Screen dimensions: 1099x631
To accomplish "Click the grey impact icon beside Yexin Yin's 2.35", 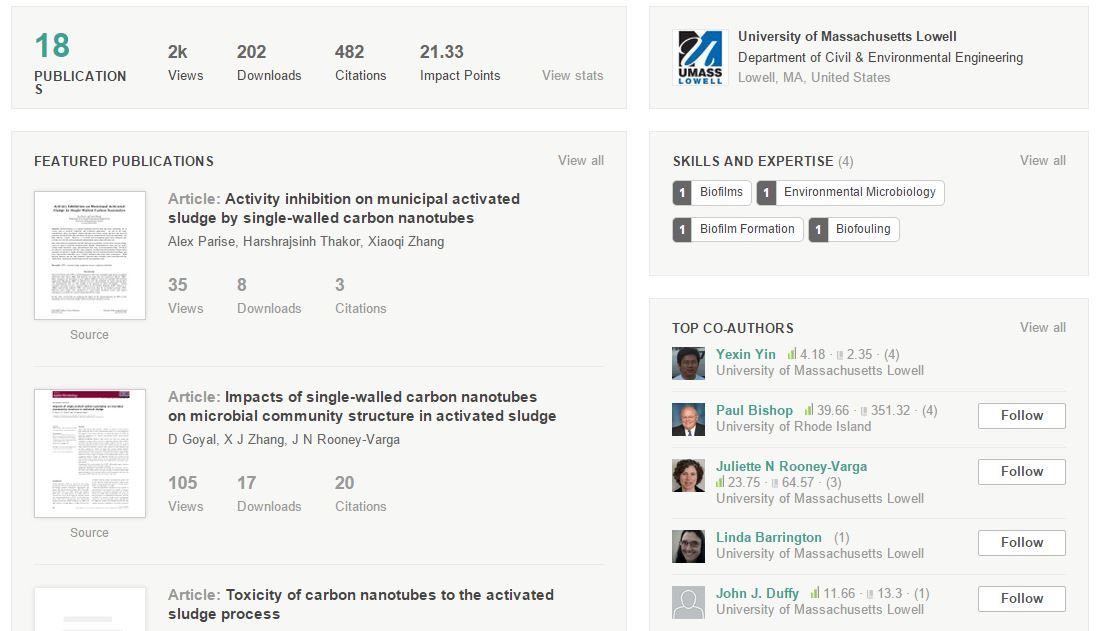I will pyautogui.click(x=840, y=355).
